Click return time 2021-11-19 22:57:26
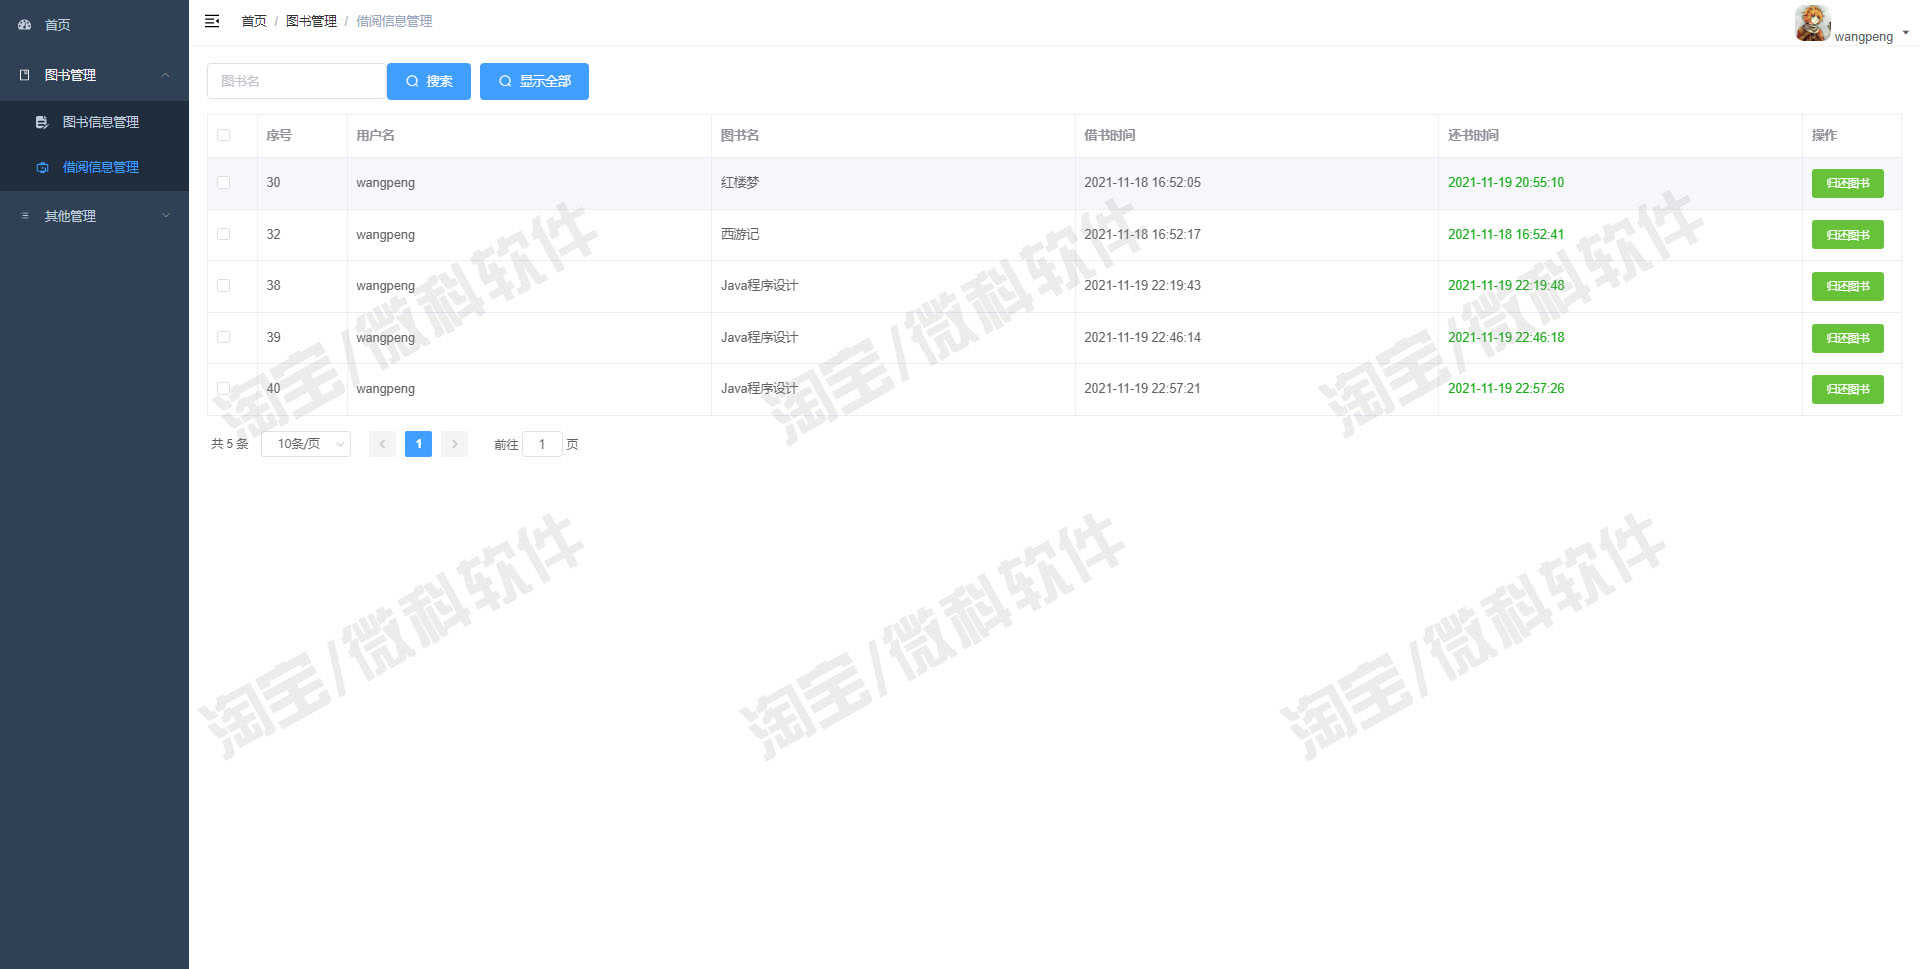 point(1506,389)
